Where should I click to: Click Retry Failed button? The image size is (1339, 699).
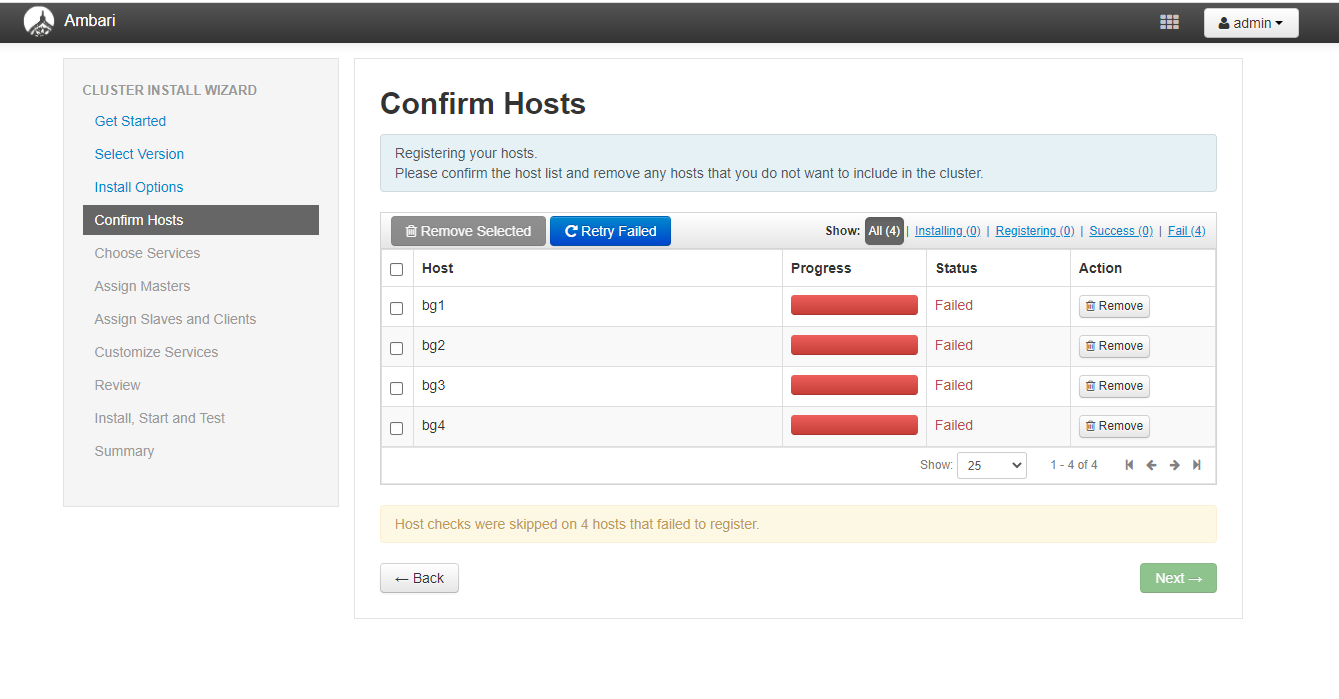[610, 231]
